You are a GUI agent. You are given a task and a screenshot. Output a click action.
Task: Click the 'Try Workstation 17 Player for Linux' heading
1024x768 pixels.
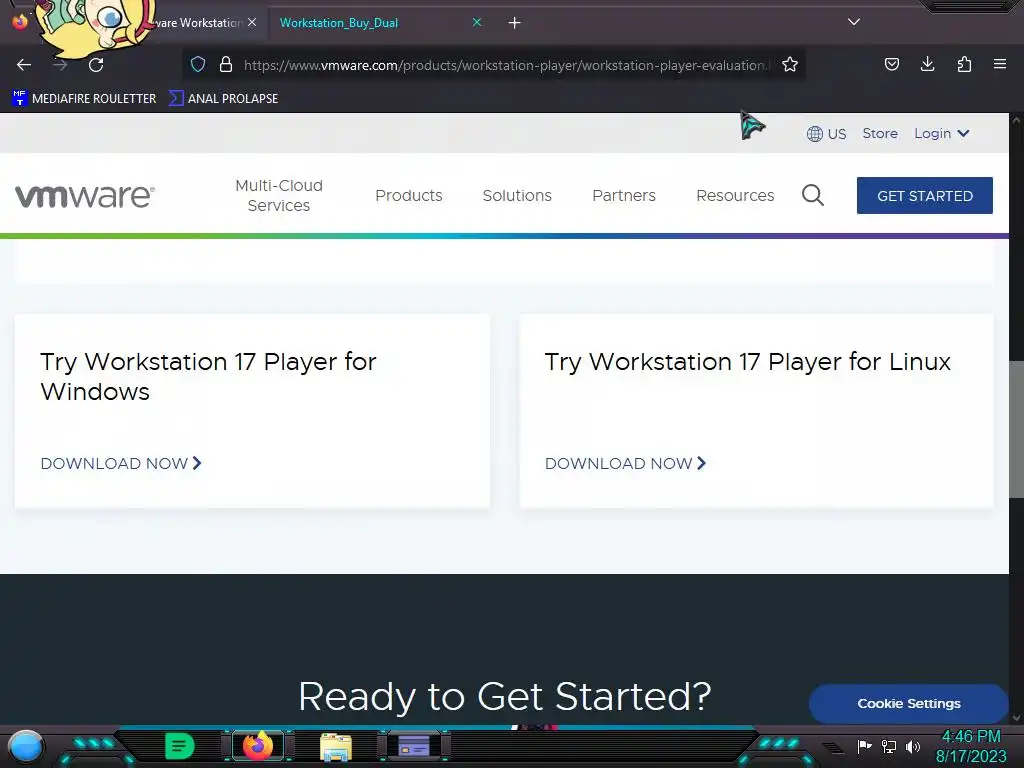point(748,362)
